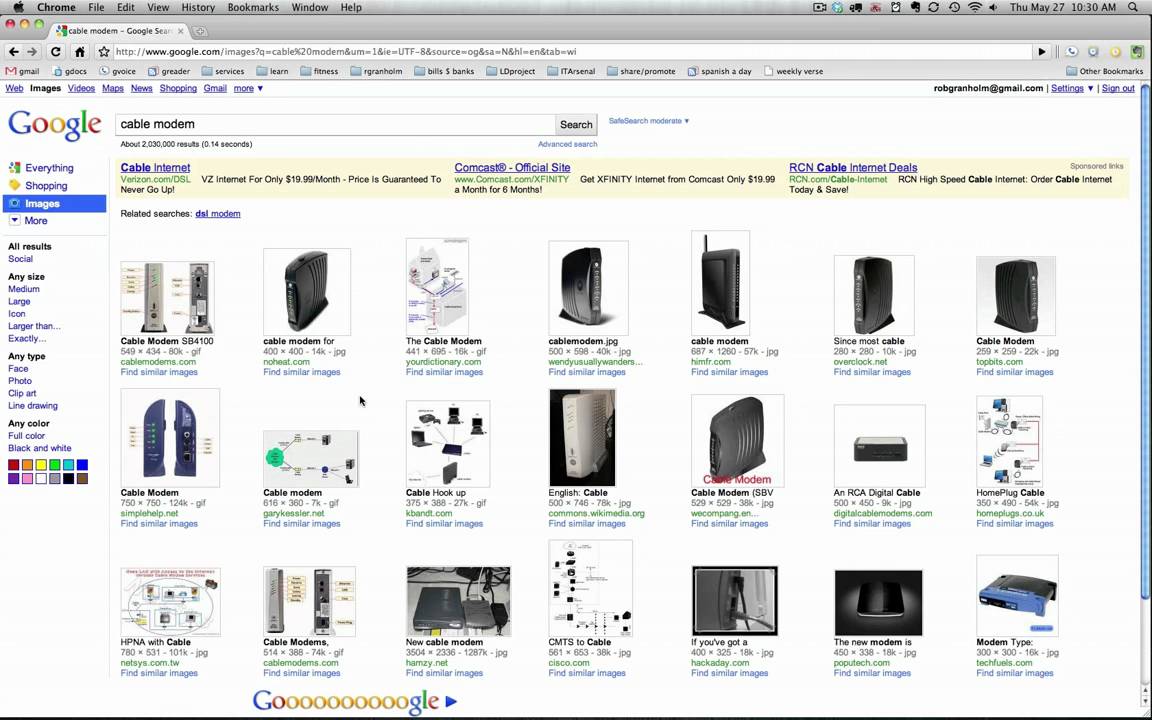This screenshot has width=1152, height=720.
Task: Bookmark this page with the star icon
Action: pos(104,51)
